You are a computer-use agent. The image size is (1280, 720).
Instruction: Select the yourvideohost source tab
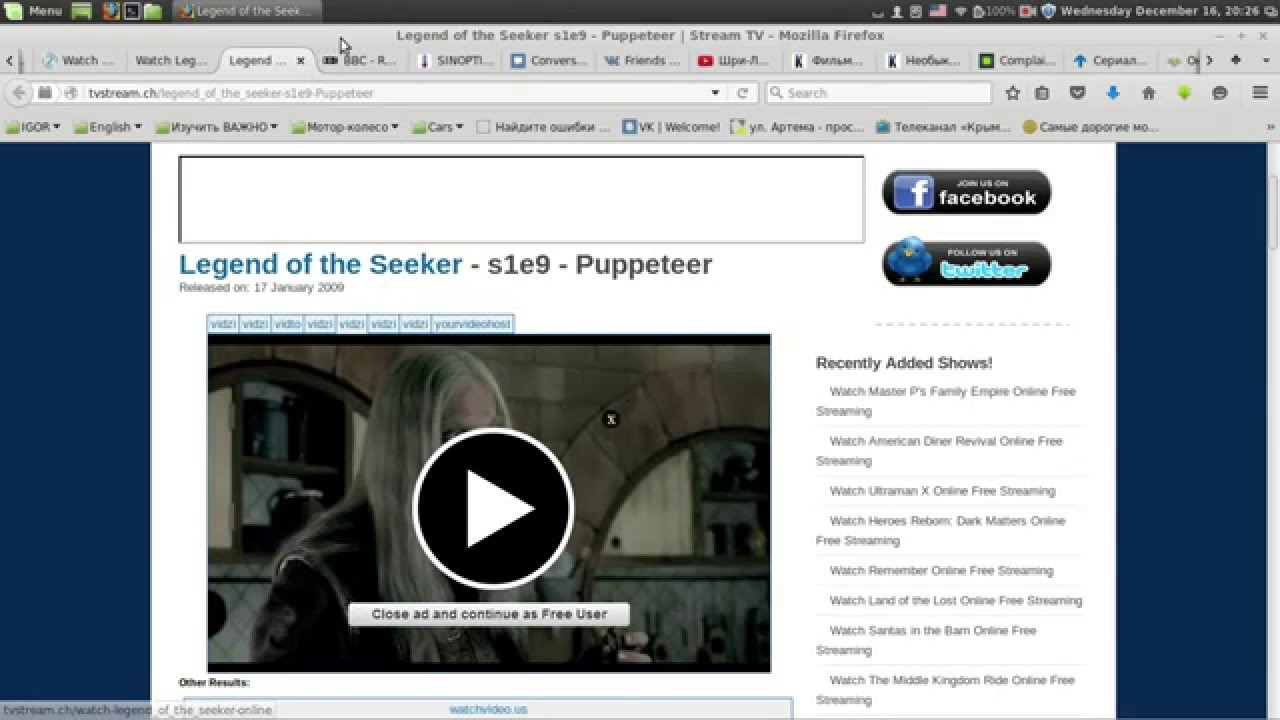(x=472, y=324)
